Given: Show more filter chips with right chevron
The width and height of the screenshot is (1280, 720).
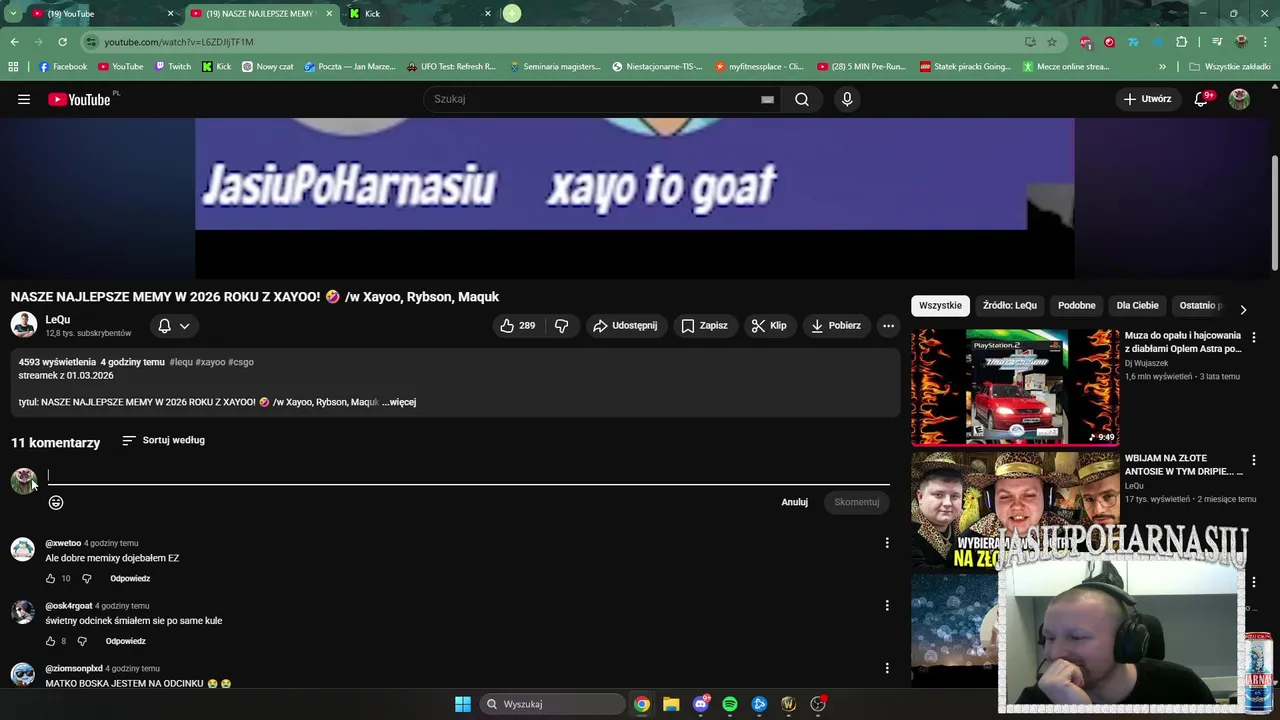Looking at the screenshot, I should pos(1243,310).
